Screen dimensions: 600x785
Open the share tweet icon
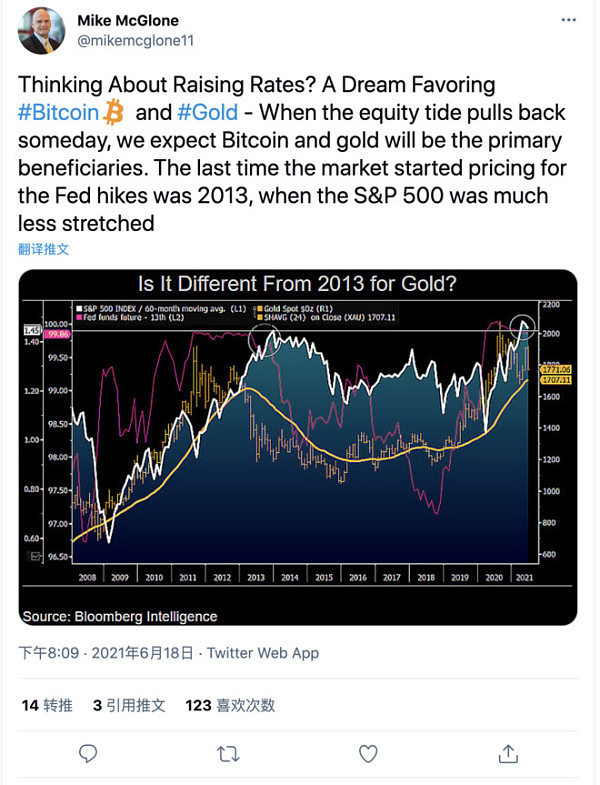coord(508,753)
